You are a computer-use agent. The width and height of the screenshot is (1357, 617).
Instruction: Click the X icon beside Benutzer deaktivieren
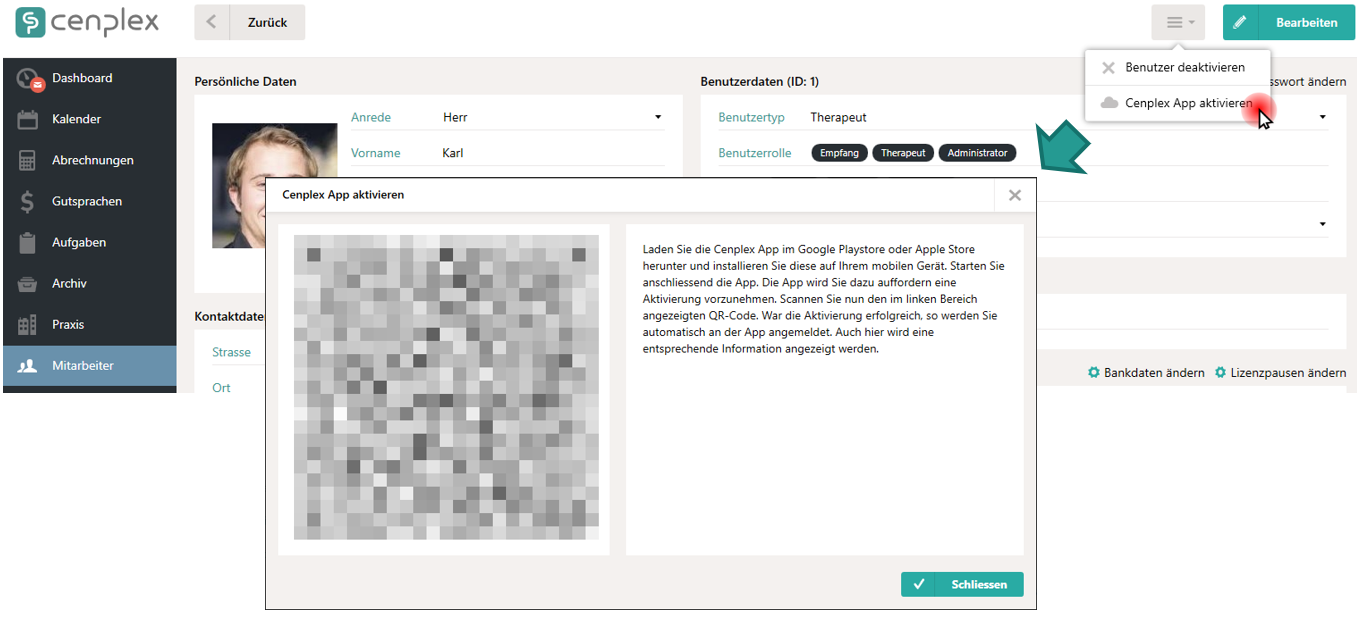(x=1108, y=68)
